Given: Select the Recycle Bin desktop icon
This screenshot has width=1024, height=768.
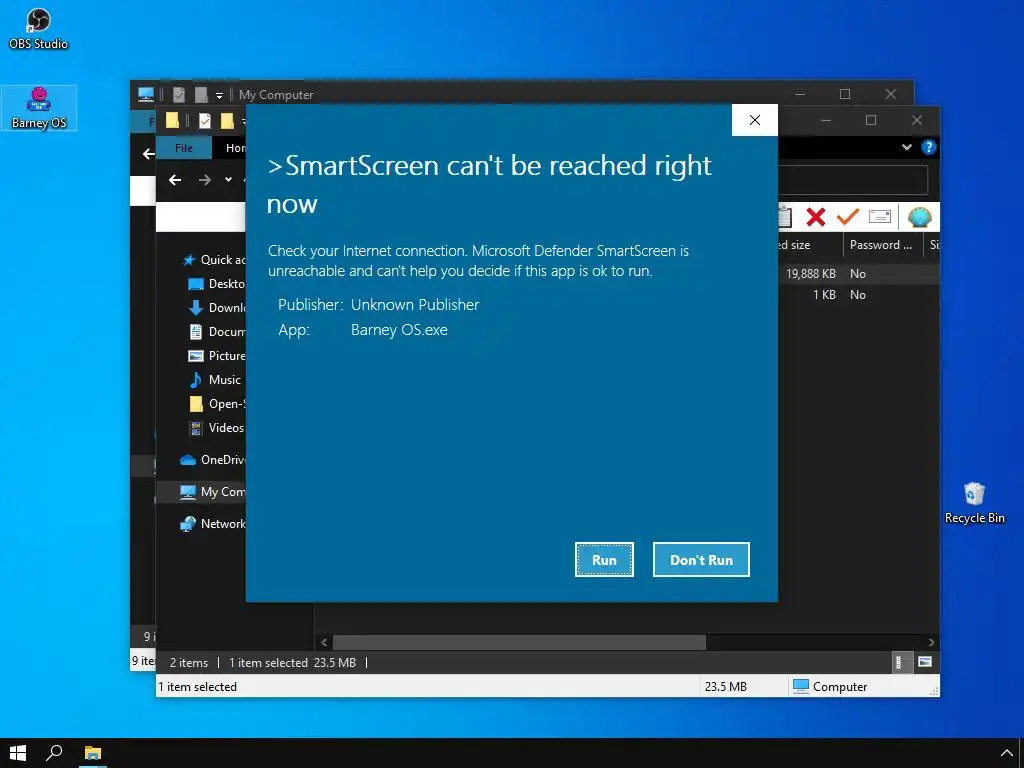Looking at the screenshot, I should [974, 503].
